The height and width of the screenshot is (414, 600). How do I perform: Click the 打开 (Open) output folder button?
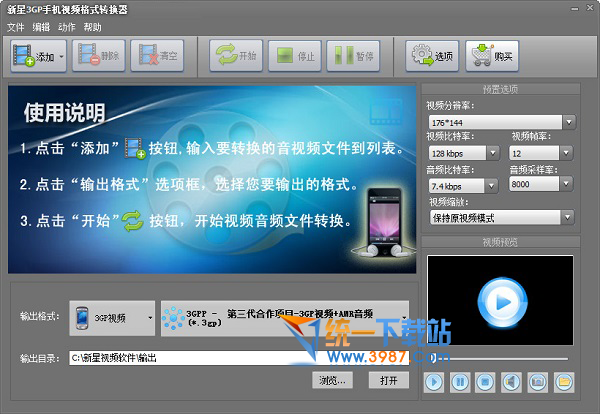tap(388, 380)
